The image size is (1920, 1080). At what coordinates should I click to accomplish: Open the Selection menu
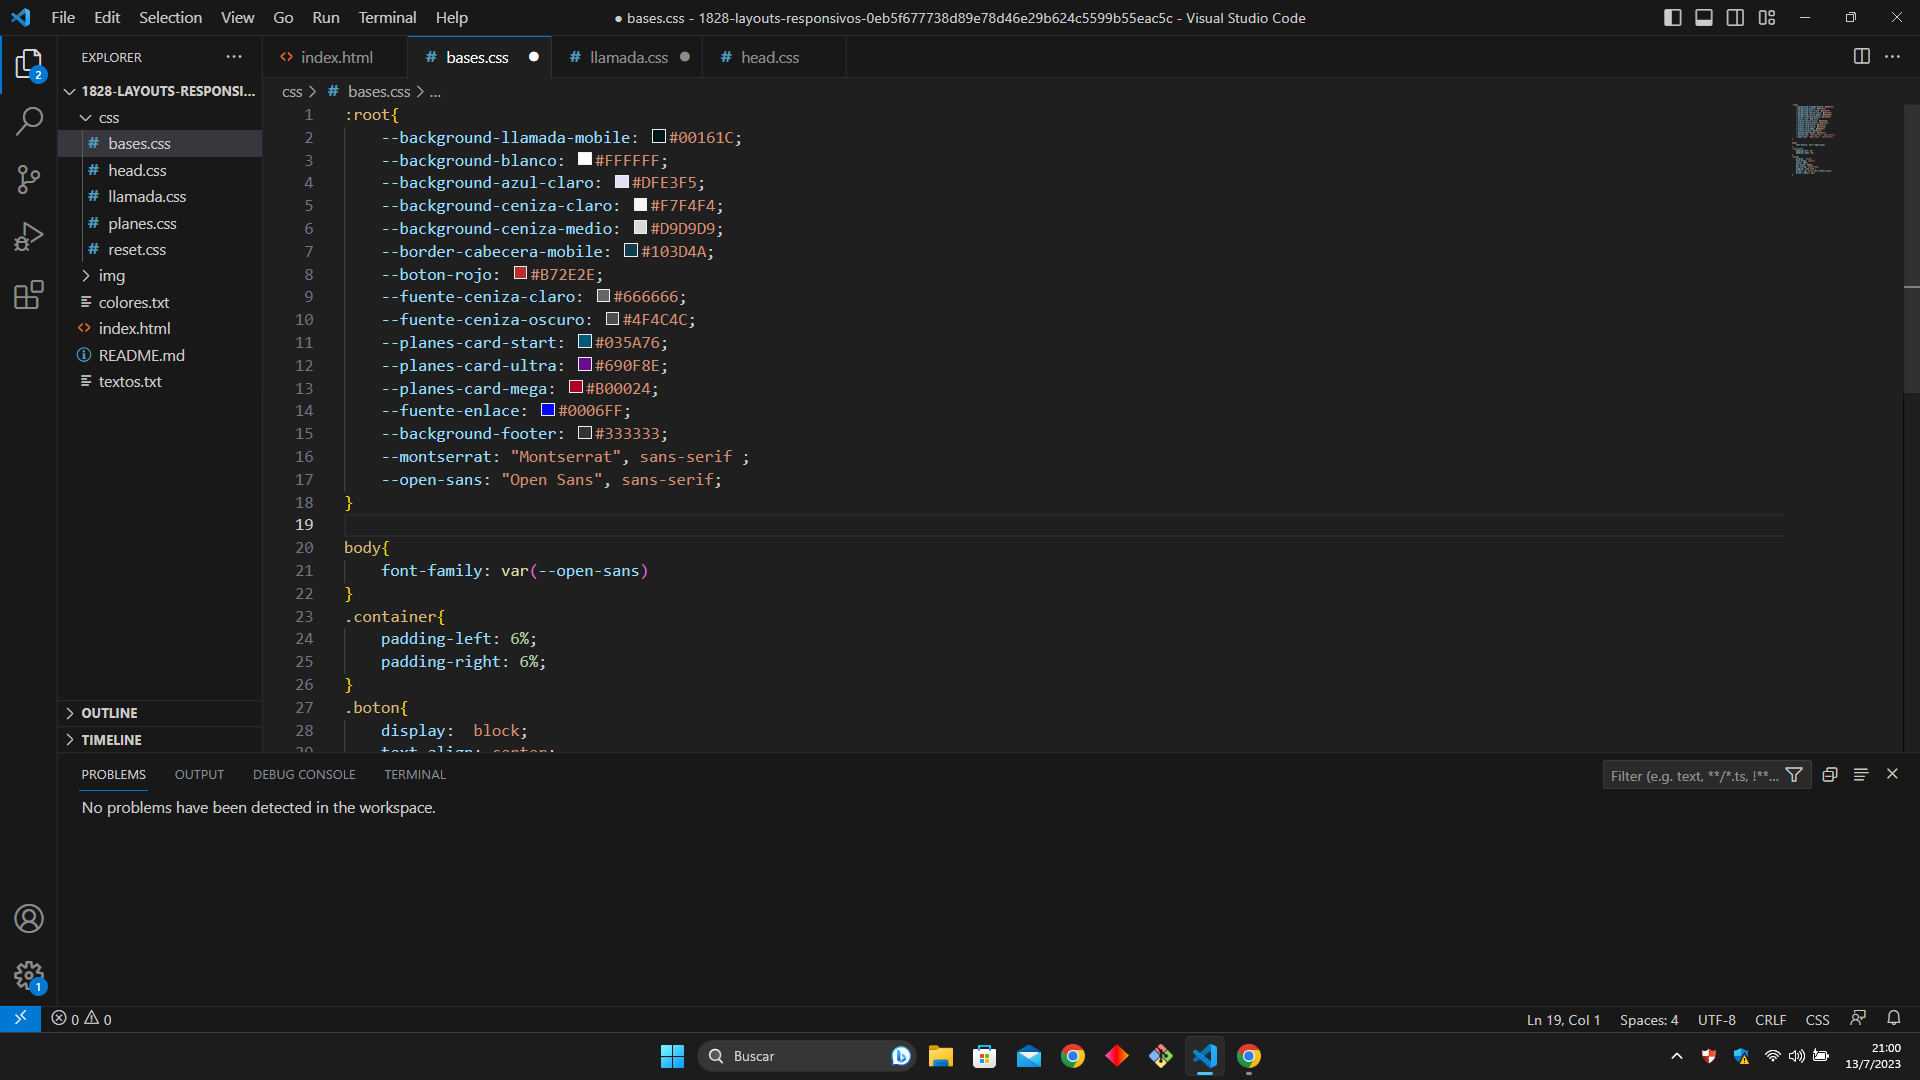click(x=170, y=18)
